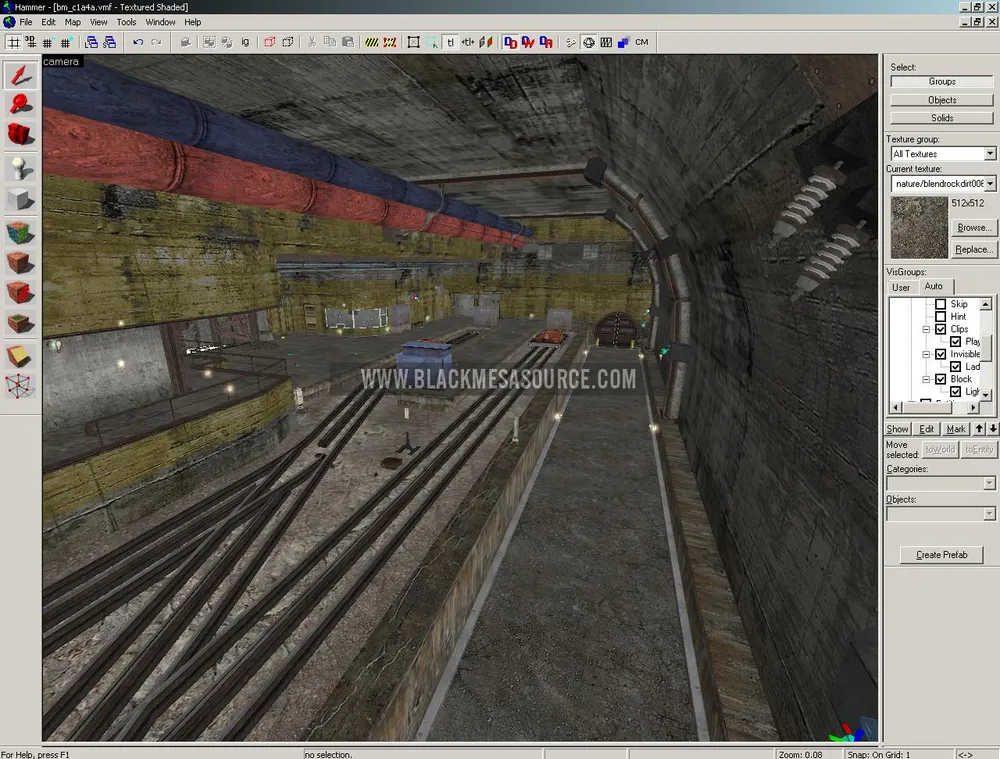Click the Browse... texture button

974,228
